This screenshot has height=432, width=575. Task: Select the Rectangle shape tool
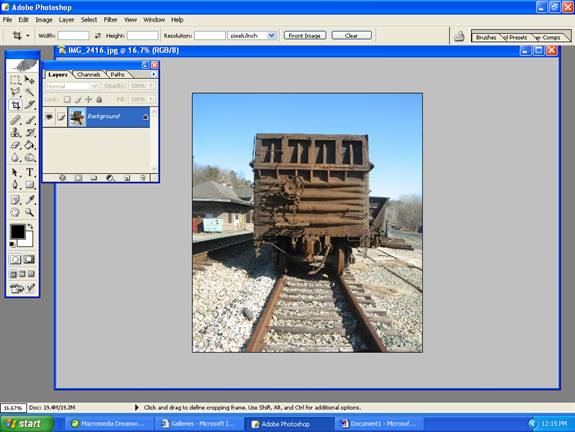[29, 184]
